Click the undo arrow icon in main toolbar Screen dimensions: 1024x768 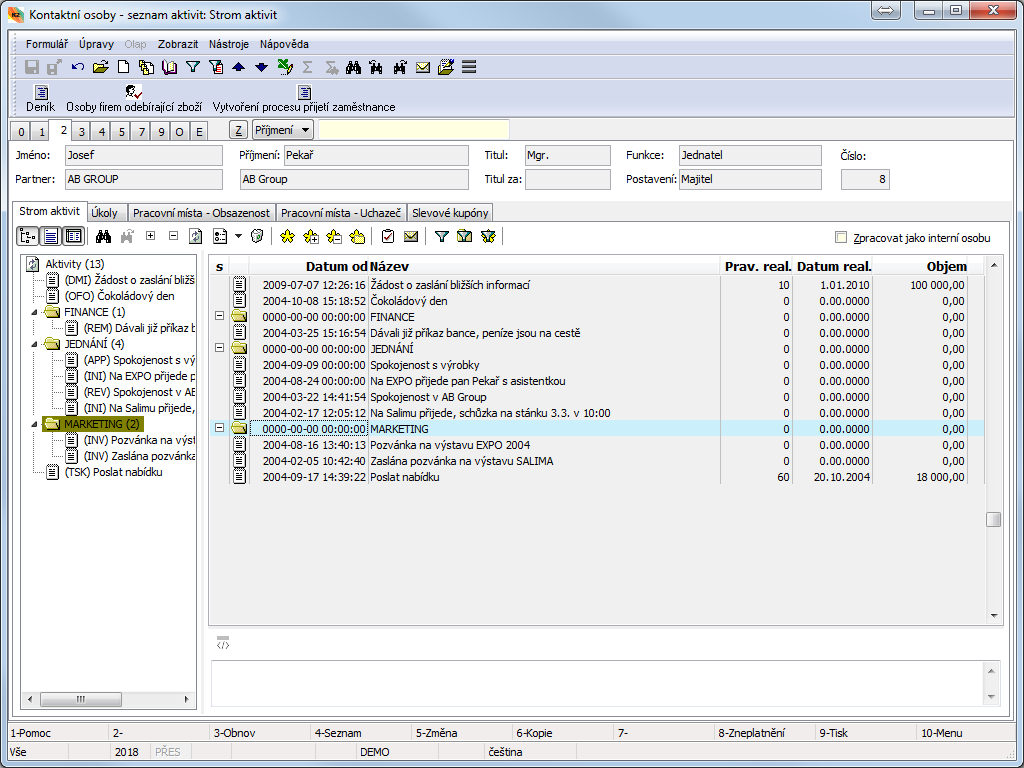click(78, 67)
